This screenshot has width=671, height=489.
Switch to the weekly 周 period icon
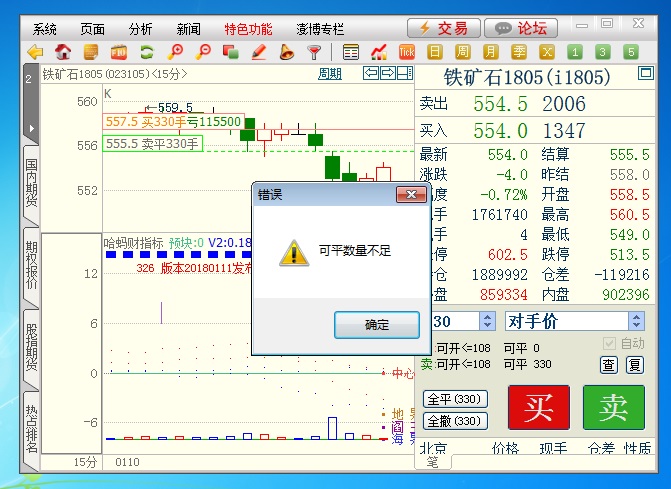(x=463, y=52)
